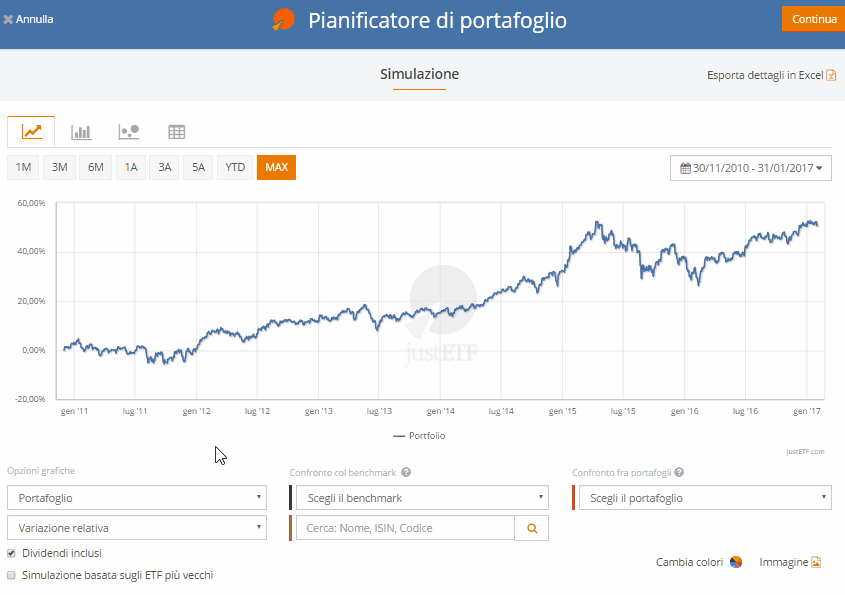Toggle the Portfolio series in the legend
Screen dimensions: 845x595
[x=420, y=436]
